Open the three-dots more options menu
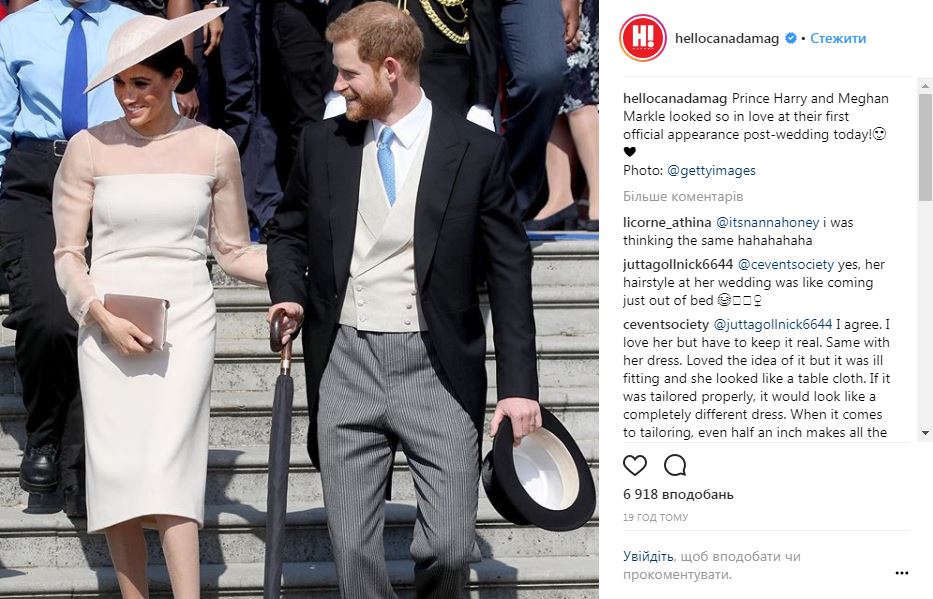The image size is (933, 599). [901, 573]
